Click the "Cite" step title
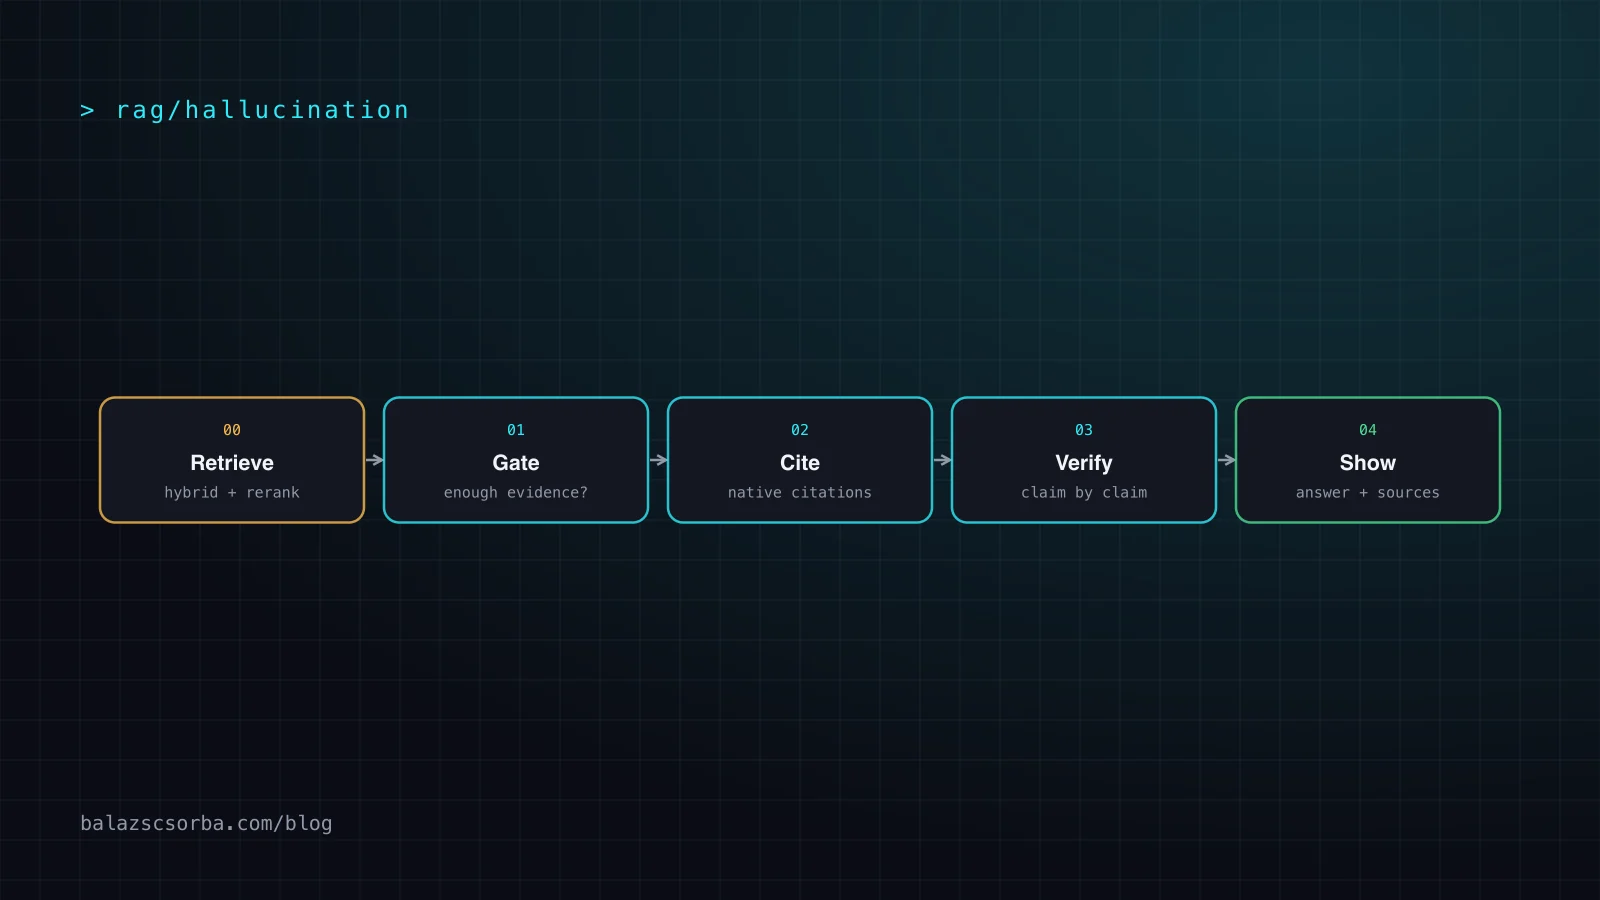Image resolution: width=1600 pixels, height=900 pixels. (800, 463)
